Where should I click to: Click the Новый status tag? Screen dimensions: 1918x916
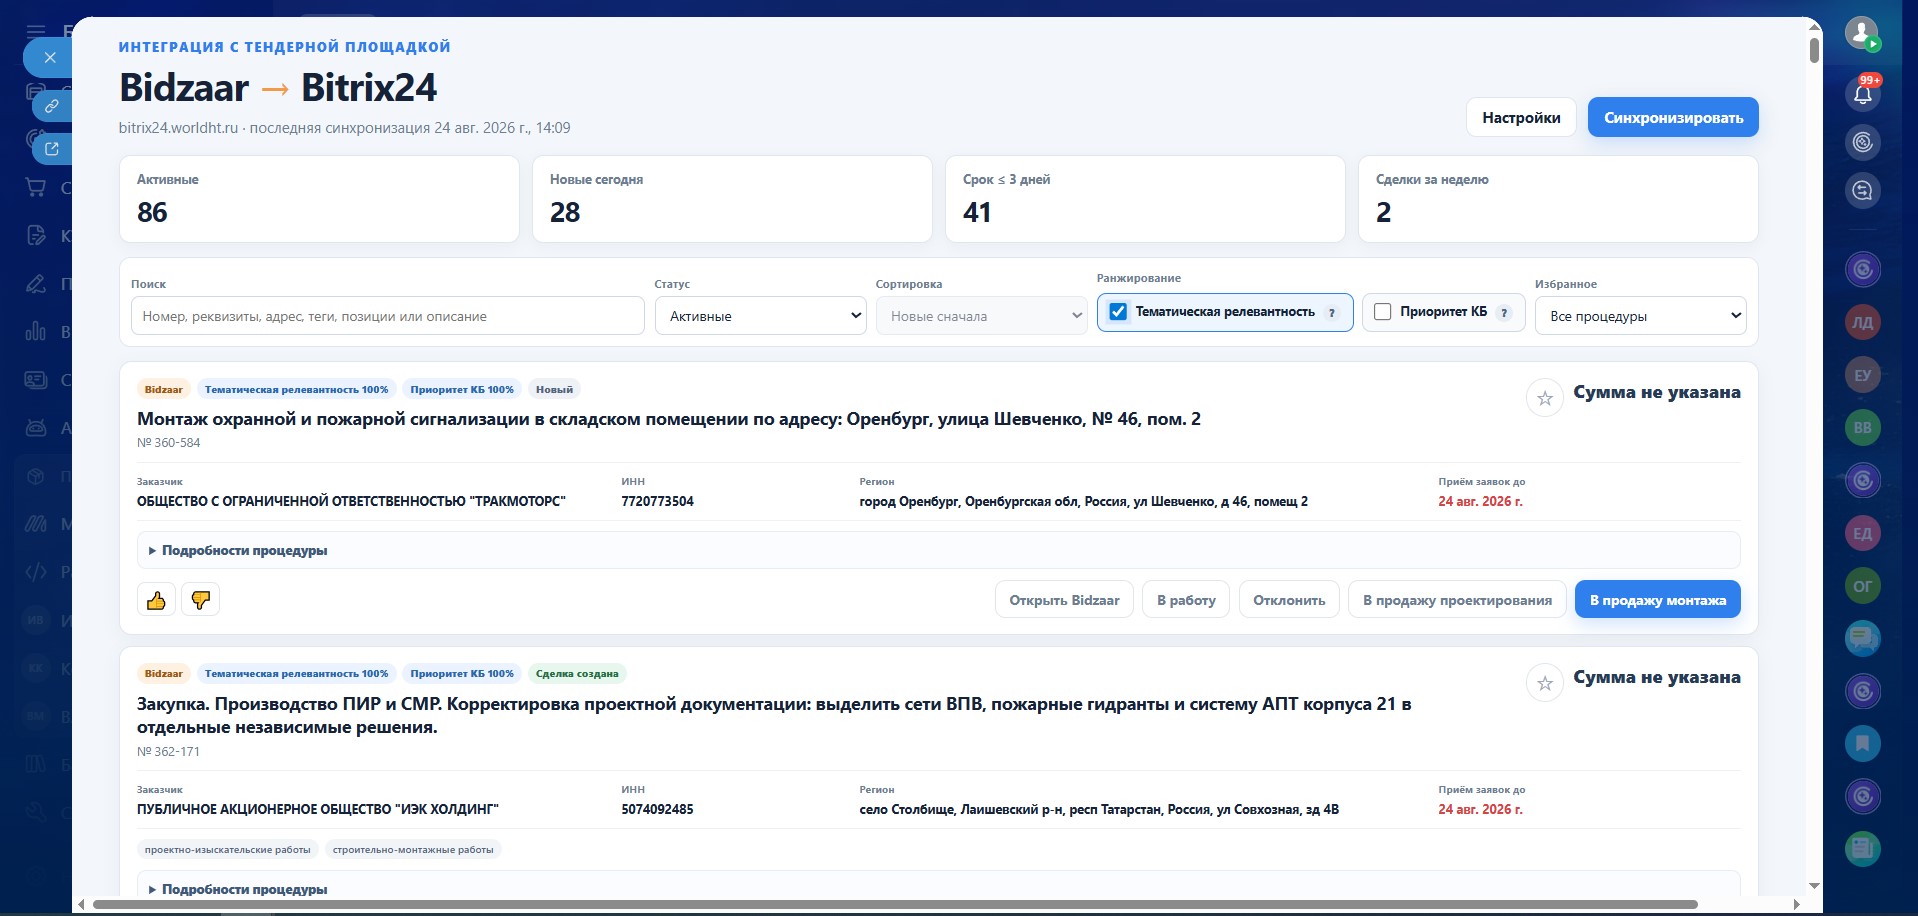coord(554,390)
